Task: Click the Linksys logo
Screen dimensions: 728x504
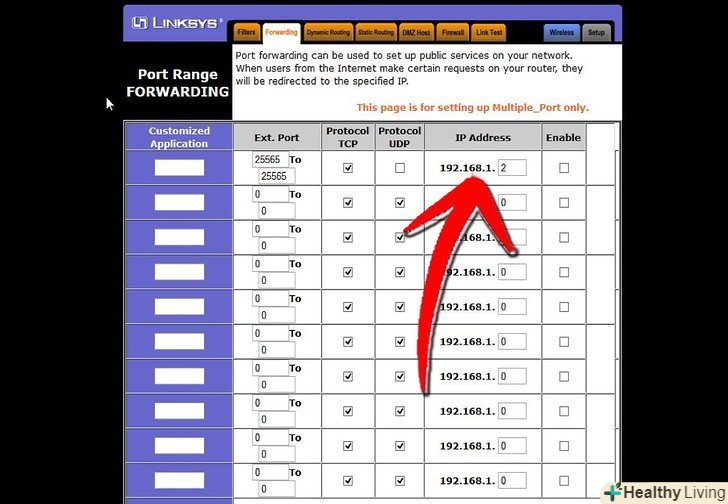Action: point(177,23)
